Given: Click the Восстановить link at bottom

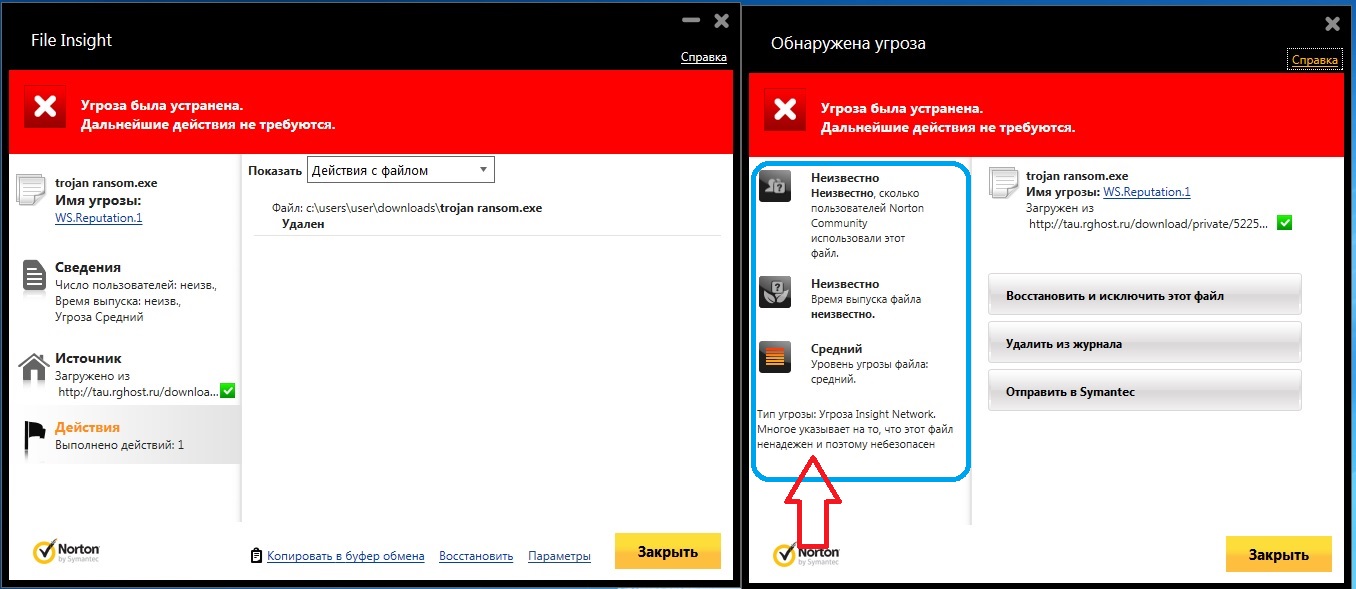Looking at the screenshot, I should point(476,556).
